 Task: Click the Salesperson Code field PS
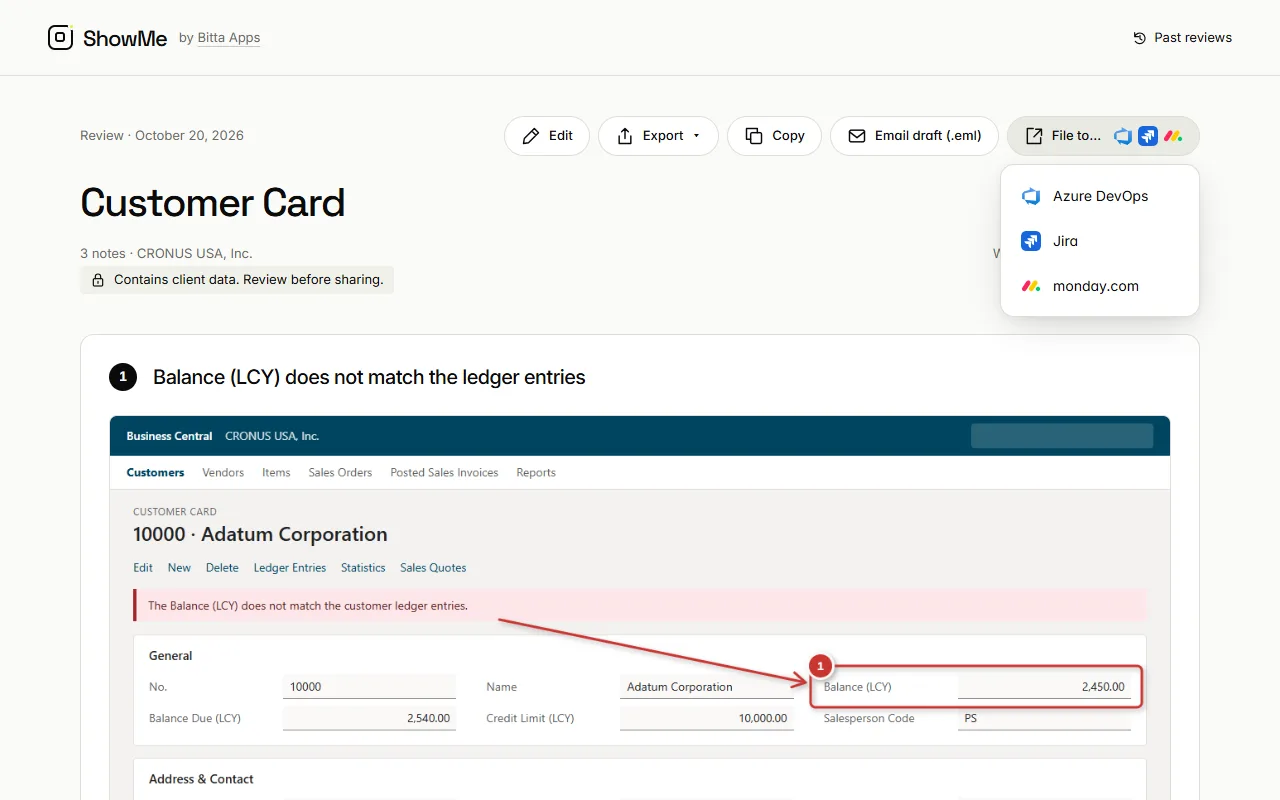(x=1044, y=718)
